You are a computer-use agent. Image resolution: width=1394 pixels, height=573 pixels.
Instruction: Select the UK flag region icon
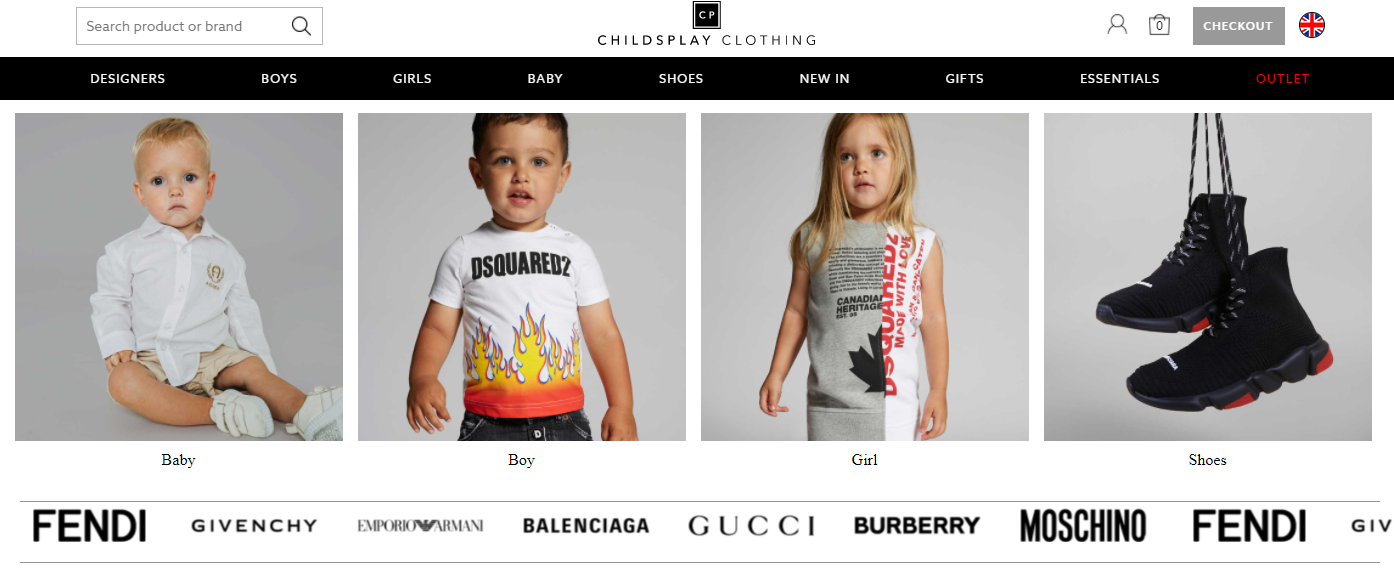(1312, 25)
